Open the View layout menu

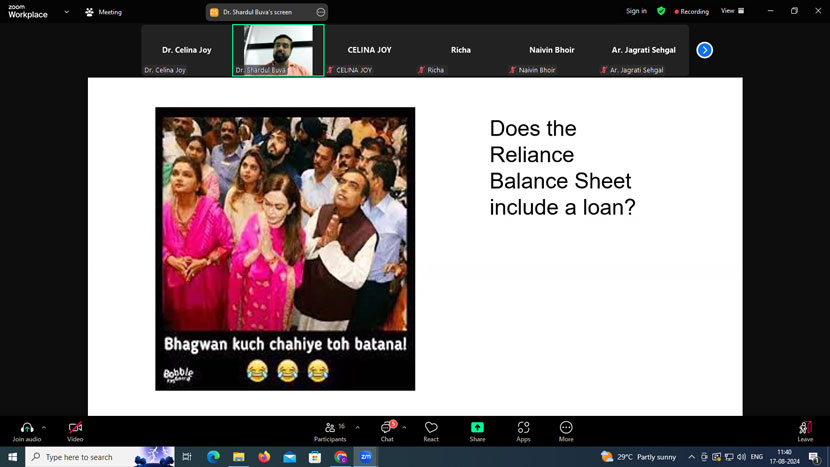(730, 11)
